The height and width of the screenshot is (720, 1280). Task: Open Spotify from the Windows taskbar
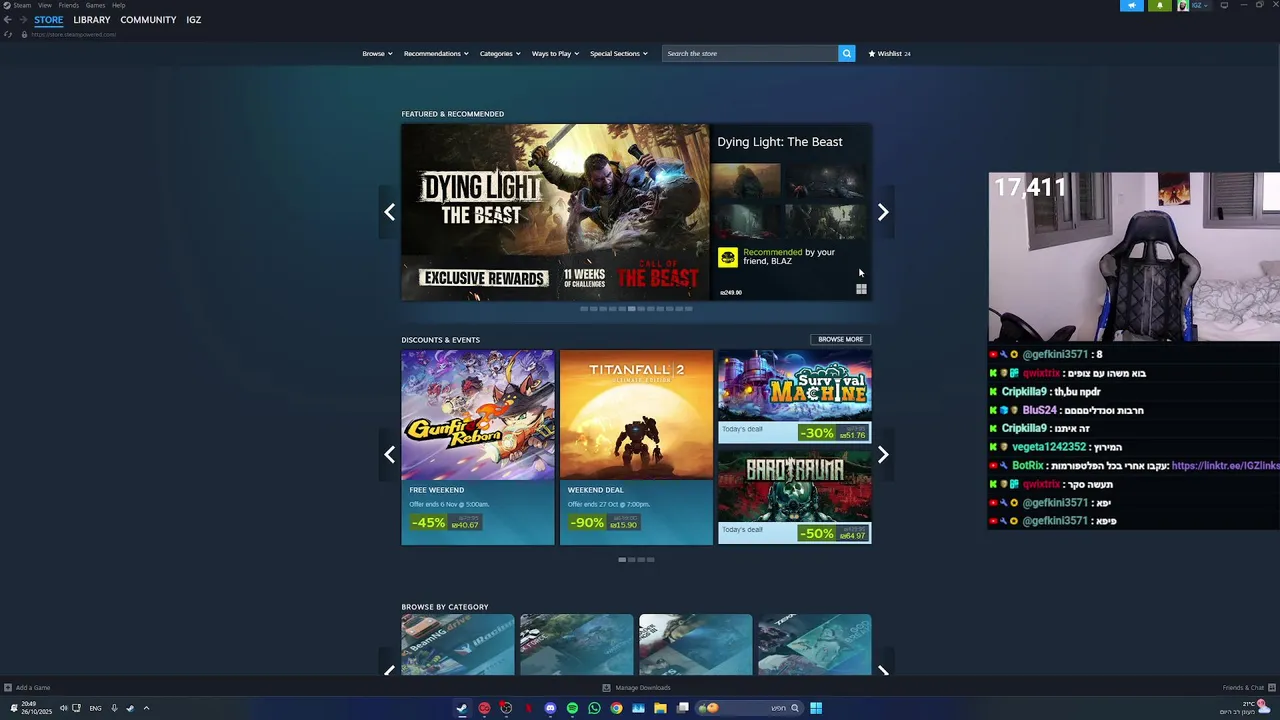(572, 708)
